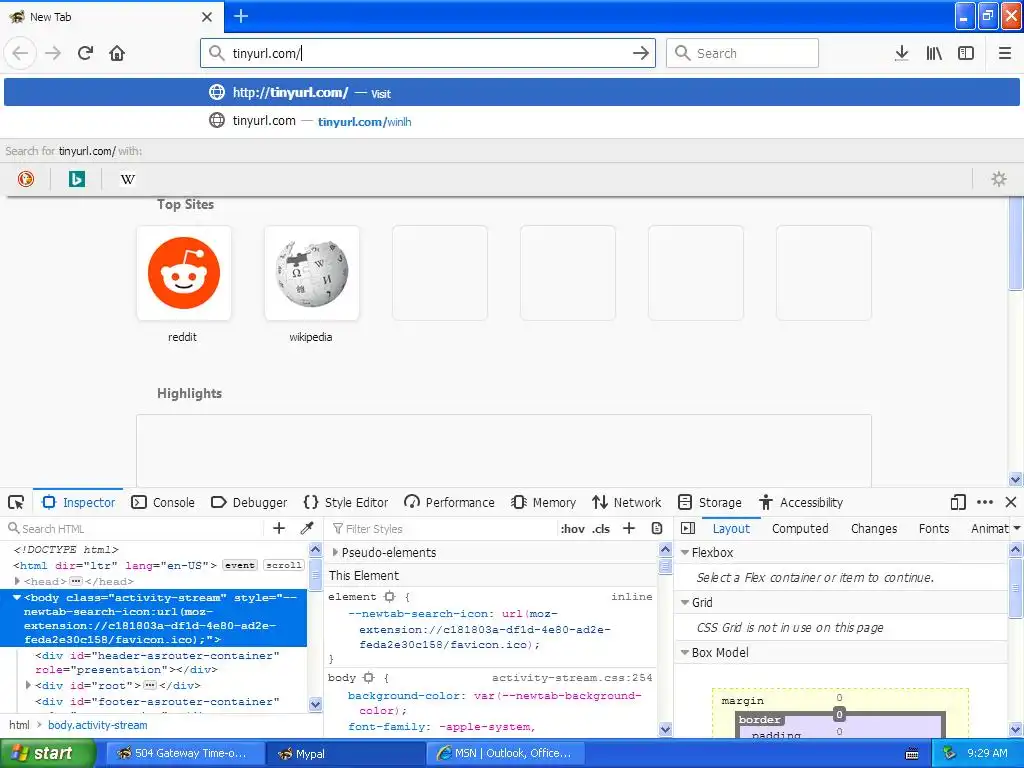The image size is (1024, 768).
Task: Open the Downloads panel
Action: pos(901,53)
